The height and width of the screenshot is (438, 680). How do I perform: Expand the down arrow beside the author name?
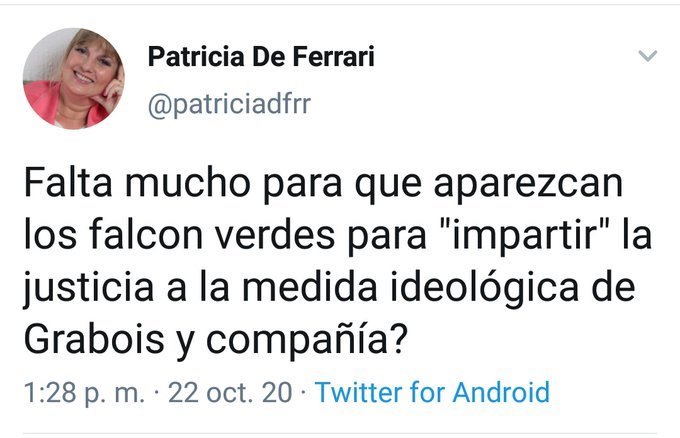tap(647, 56)
